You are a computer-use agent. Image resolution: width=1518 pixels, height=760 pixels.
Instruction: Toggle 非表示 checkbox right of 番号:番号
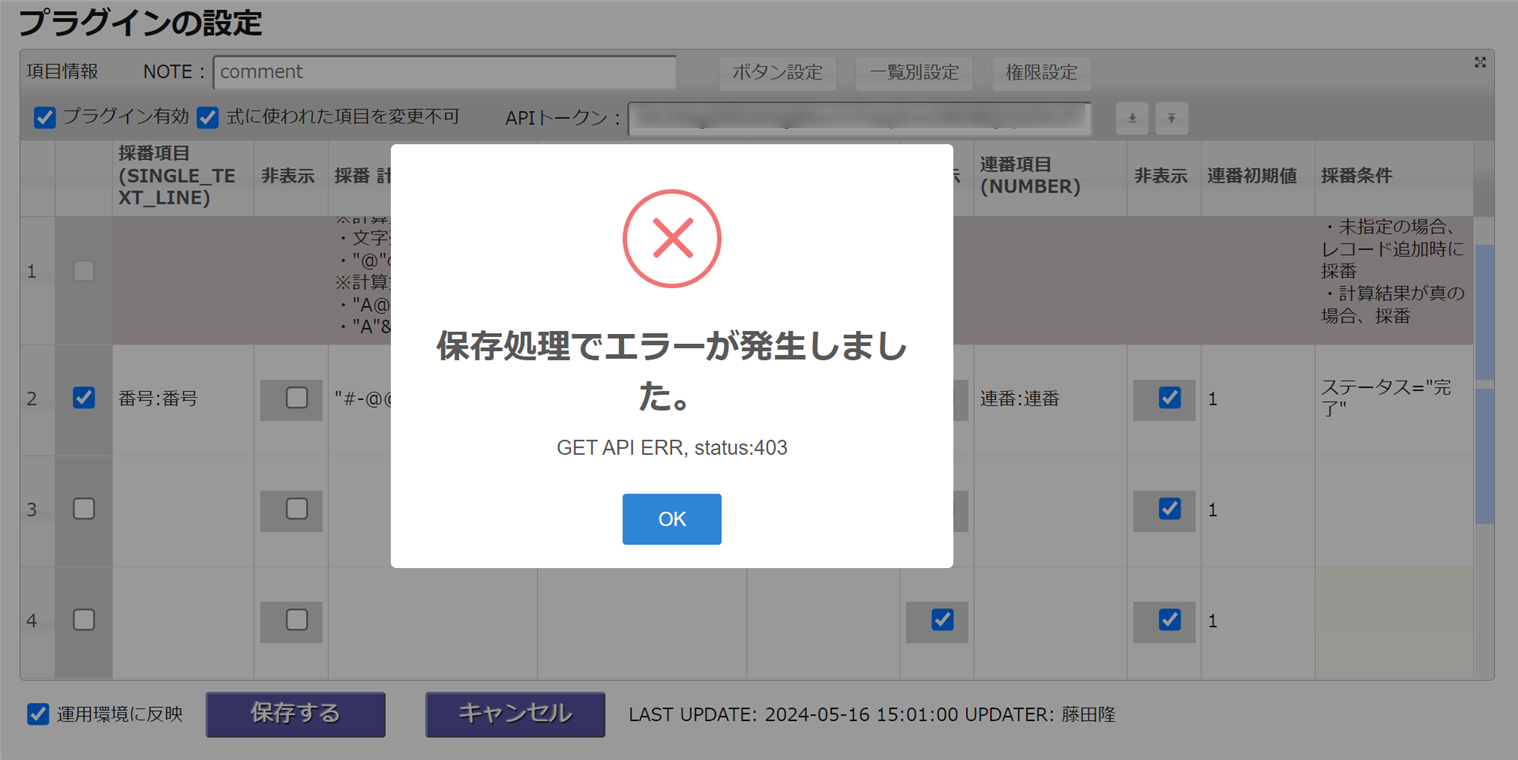tap(297, 398)
